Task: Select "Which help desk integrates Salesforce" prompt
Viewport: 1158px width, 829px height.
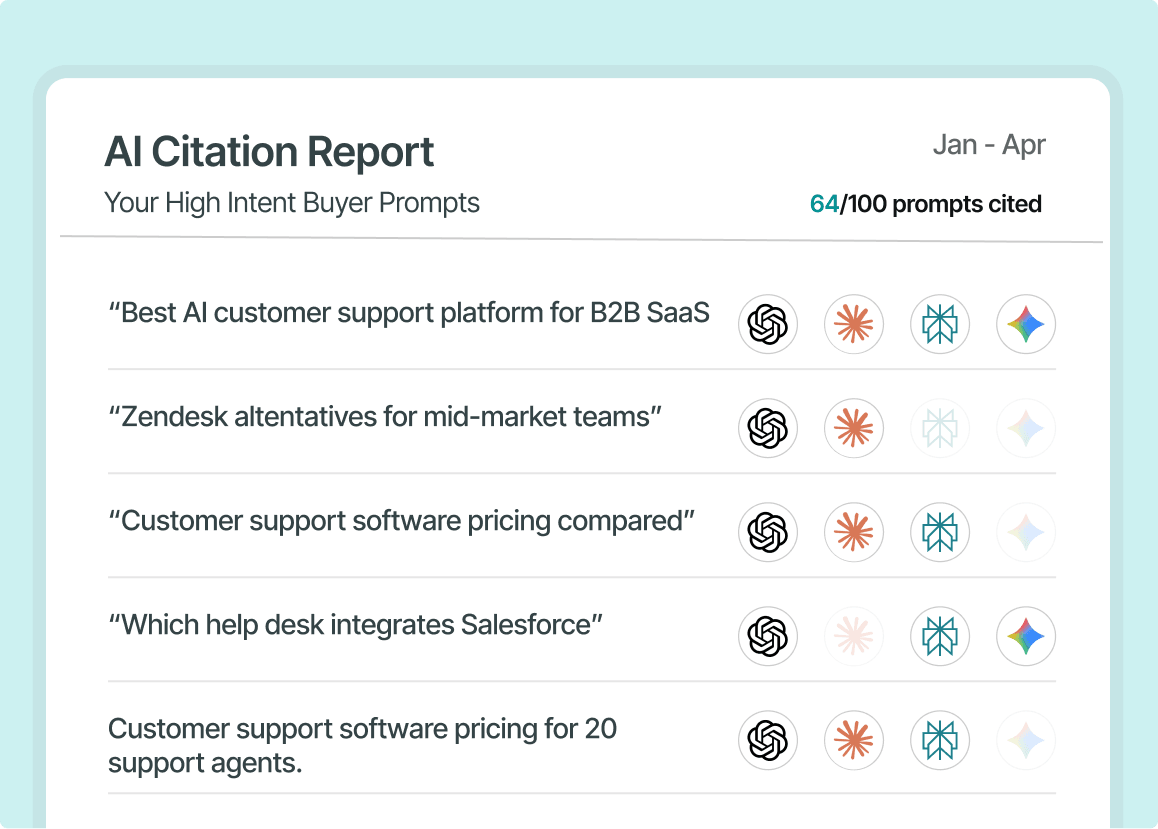Action: [355, 625]
